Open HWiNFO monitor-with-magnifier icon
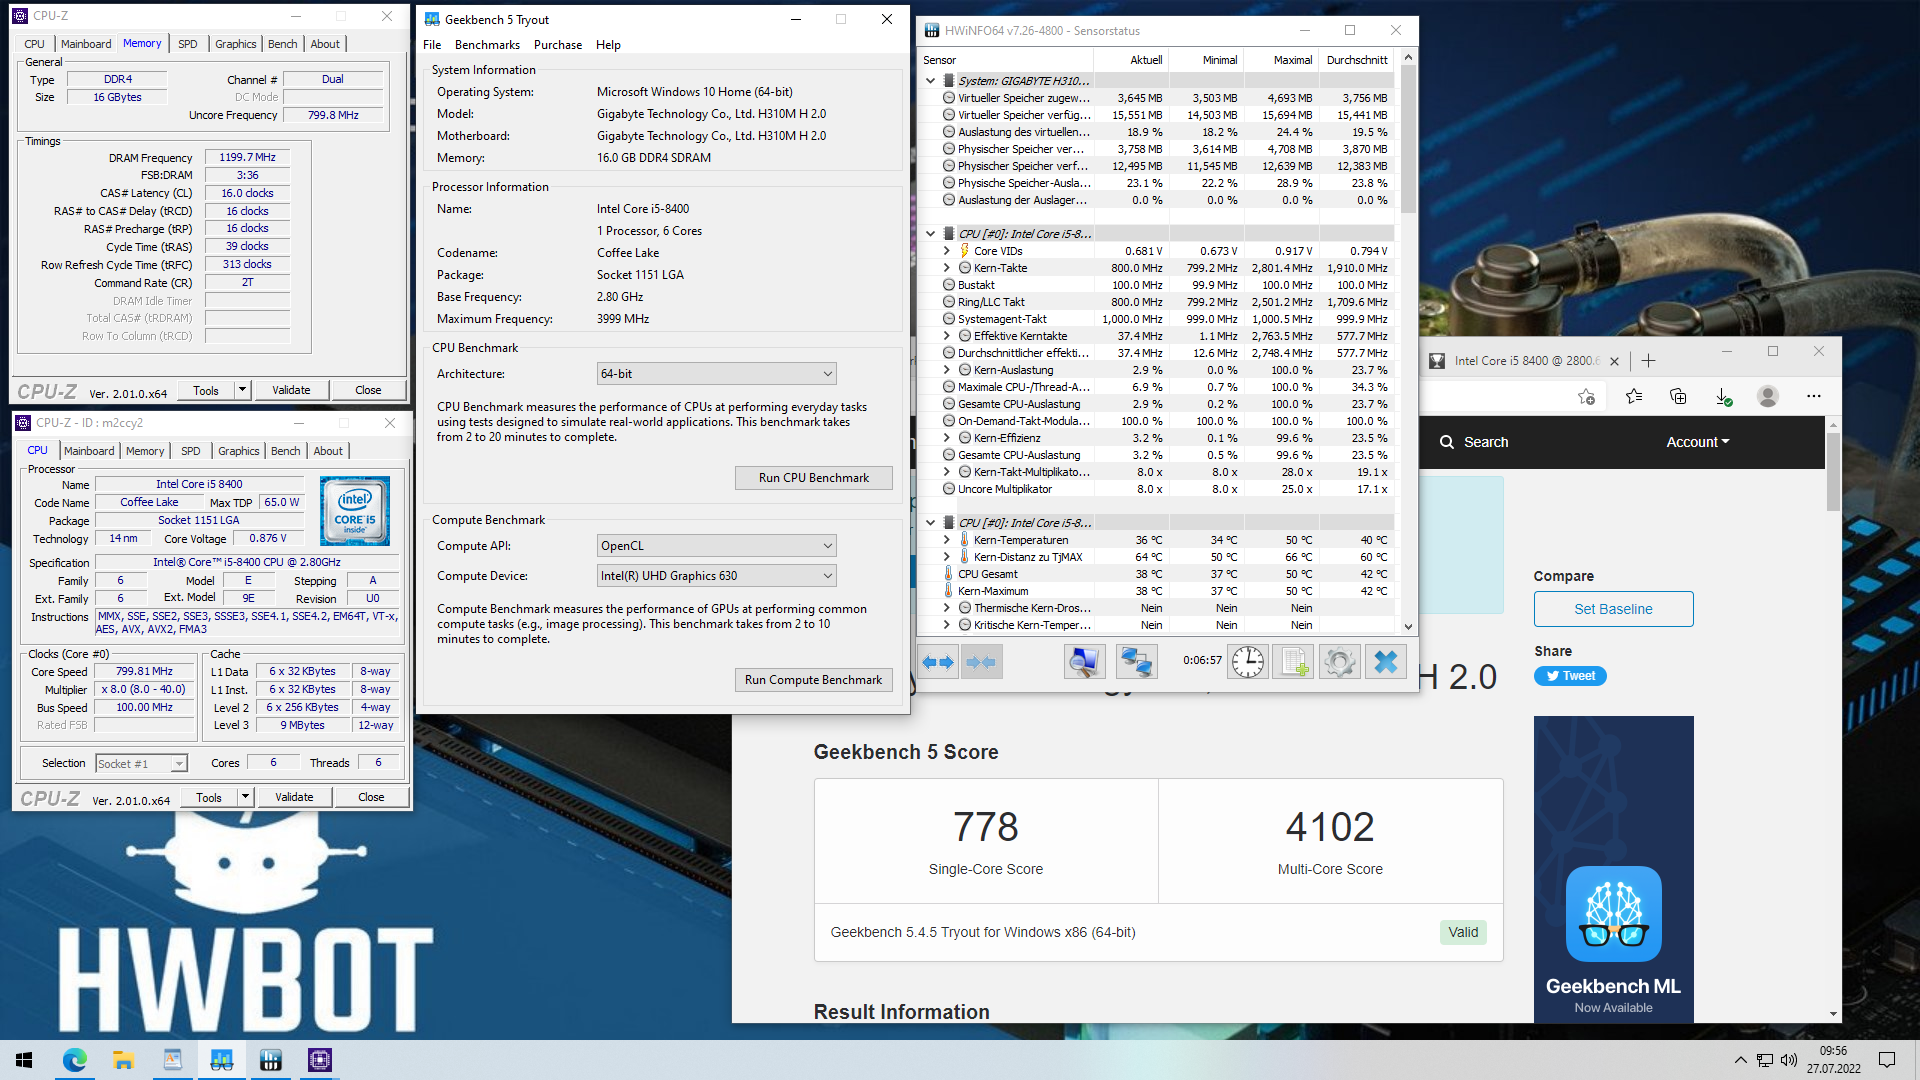Screen dimensions: 1920x1080 pyautogui.click(x=1084, y=662)
